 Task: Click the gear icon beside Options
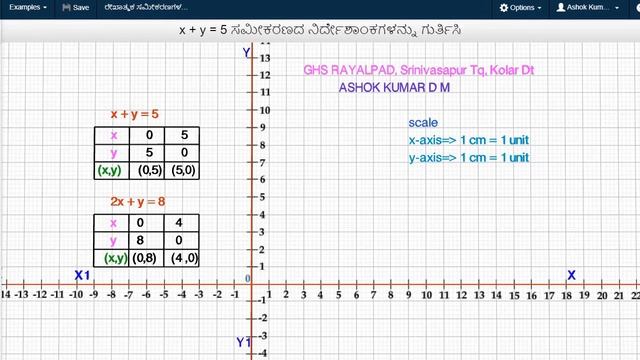pyautogui.click(x=504, y=7)
